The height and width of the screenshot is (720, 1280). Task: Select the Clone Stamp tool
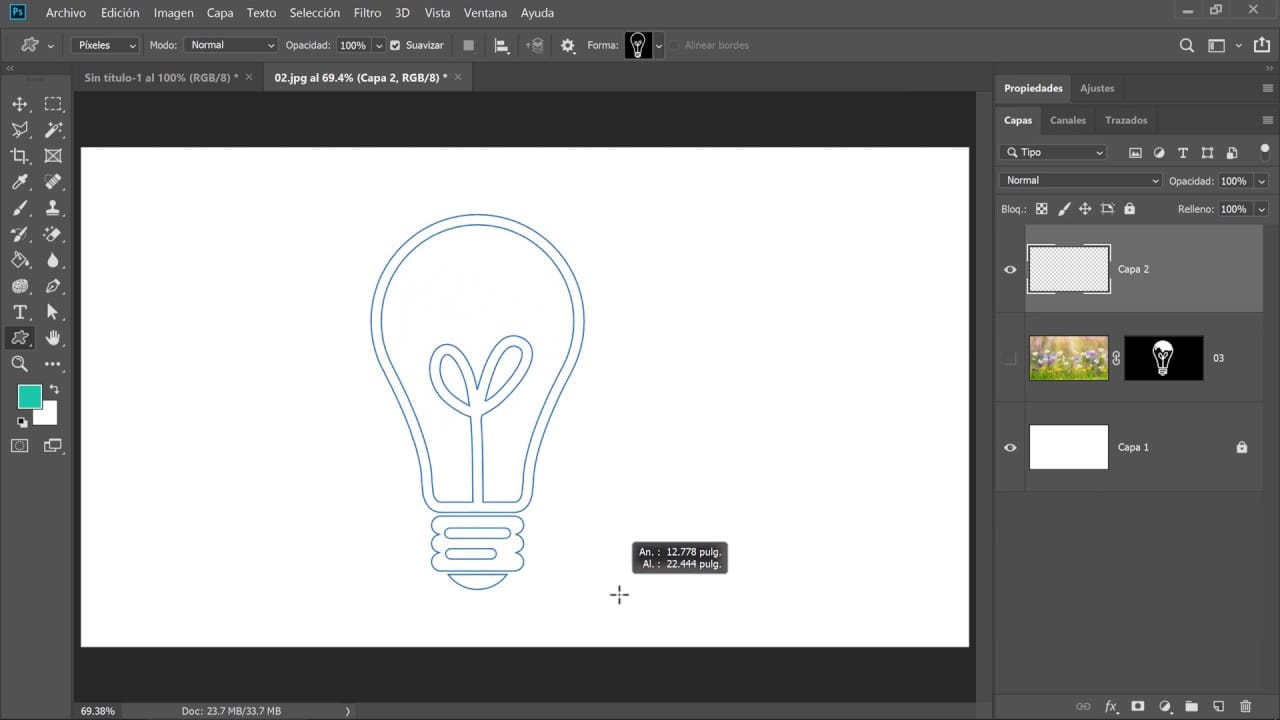pos(53,208)
